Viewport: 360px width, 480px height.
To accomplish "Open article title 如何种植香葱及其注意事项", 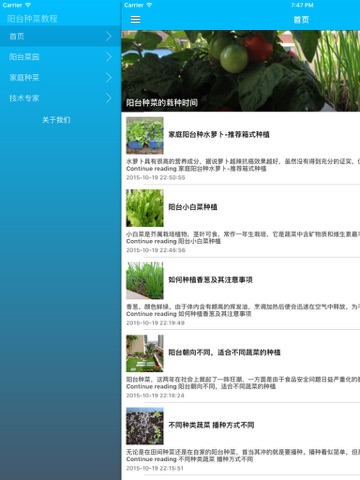I will tap(210, 280).
